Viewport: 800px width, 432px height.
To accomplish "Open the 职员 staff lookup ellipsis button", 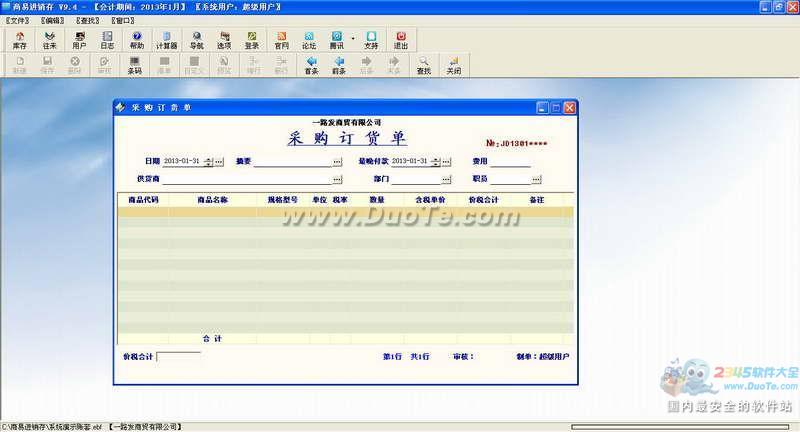I will click(536, 180).
